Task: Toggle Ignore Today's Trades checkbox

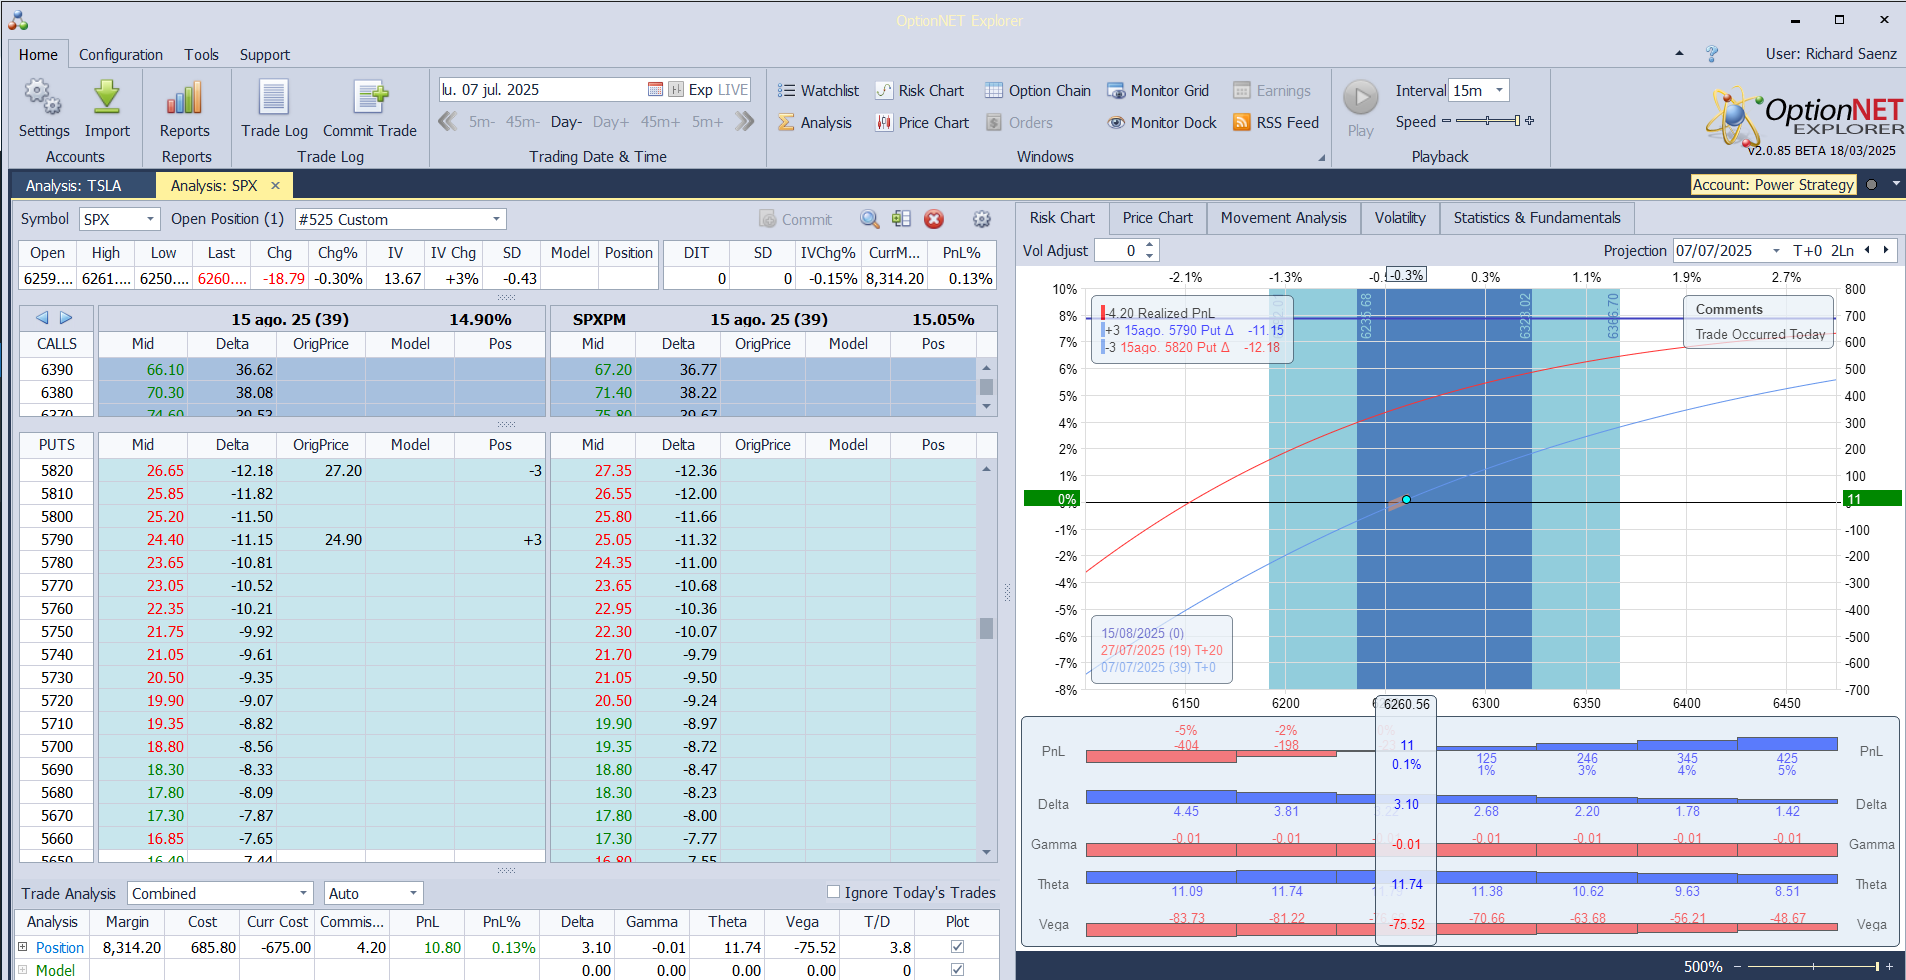Action: tap(833, 892)
